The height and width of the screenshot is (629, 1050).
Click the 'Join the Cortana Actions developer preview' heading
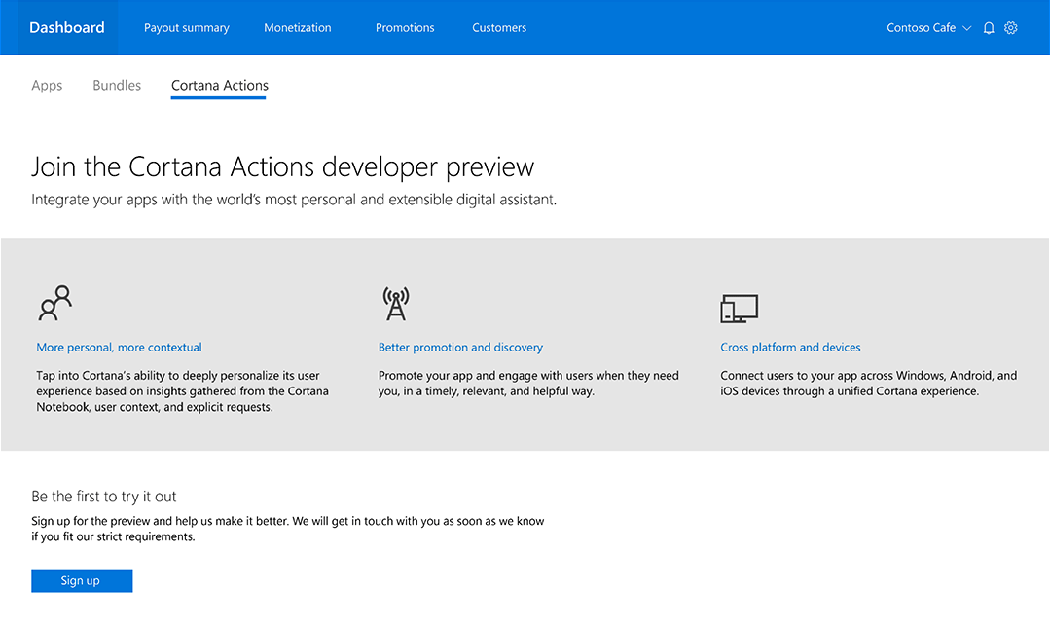tap(283, 167)
